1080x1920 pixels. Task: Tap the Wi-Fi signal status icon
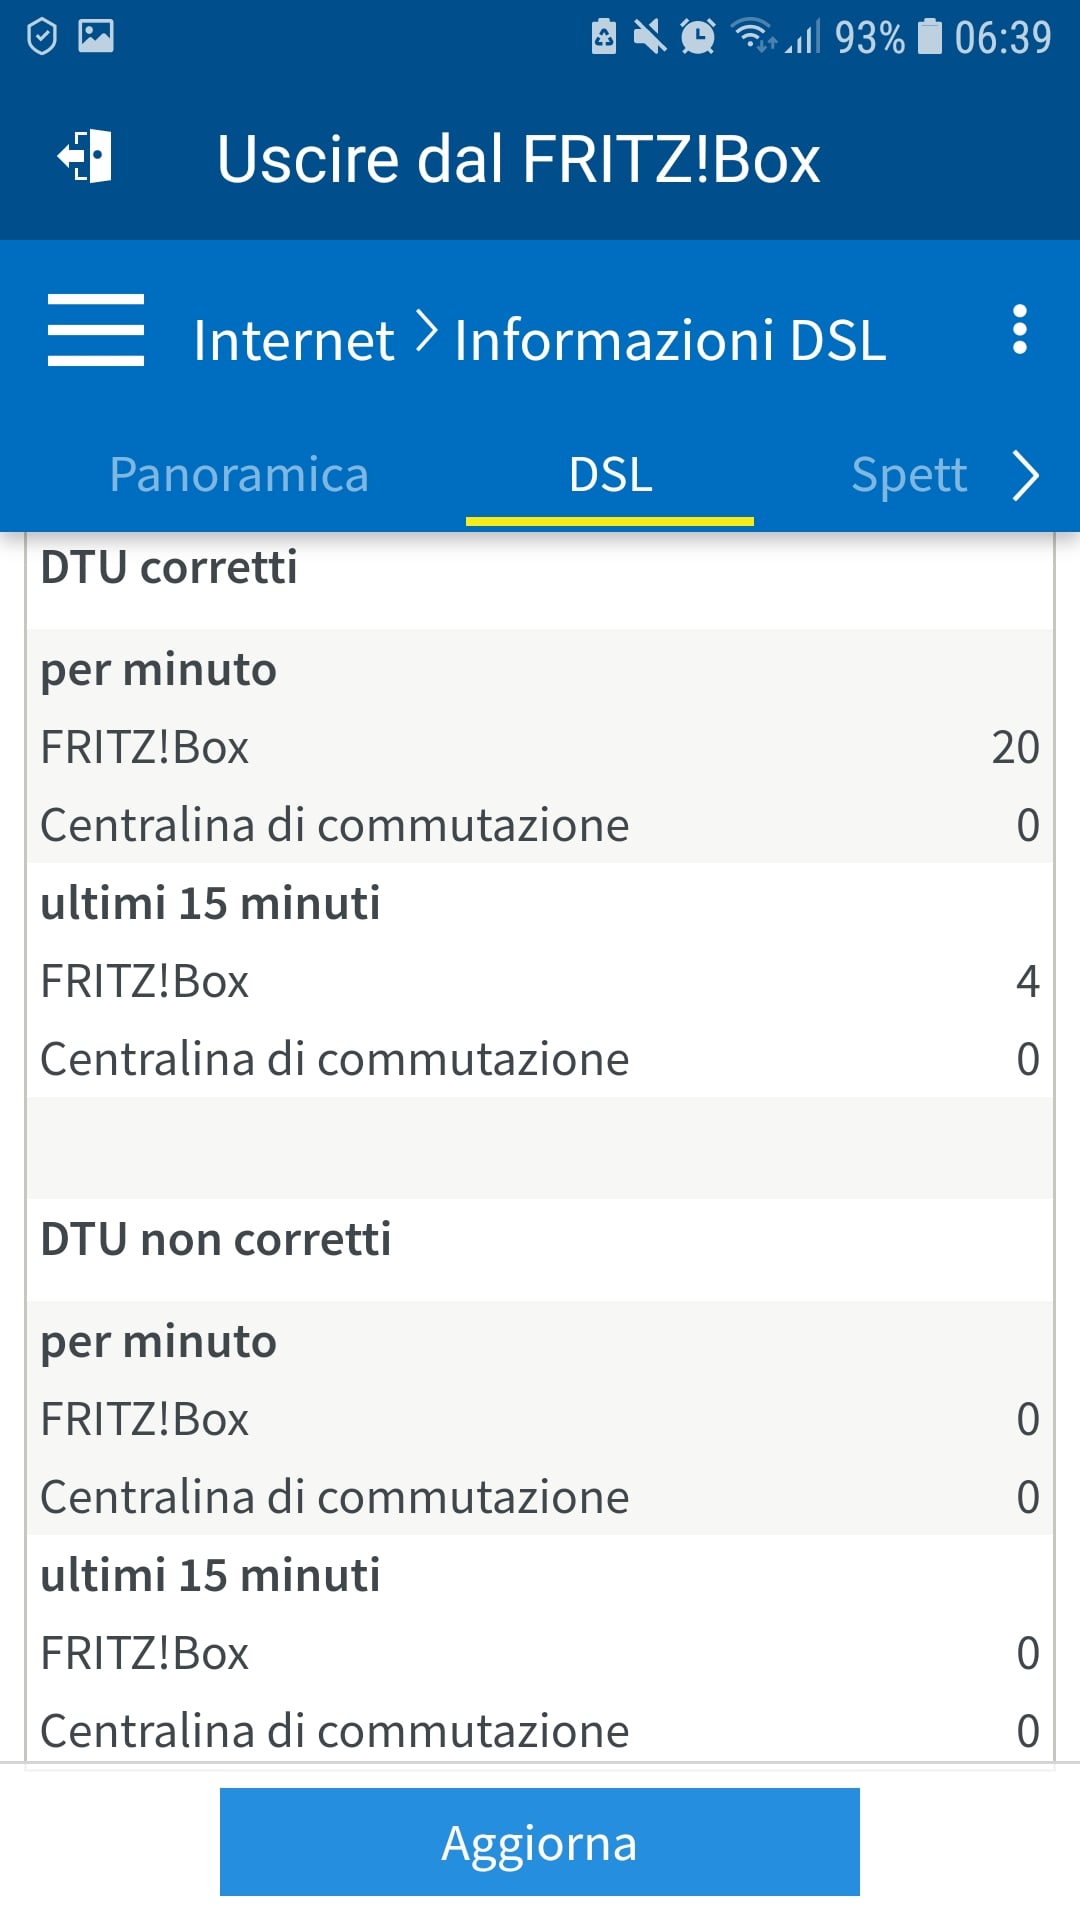(x=752, y=36)
